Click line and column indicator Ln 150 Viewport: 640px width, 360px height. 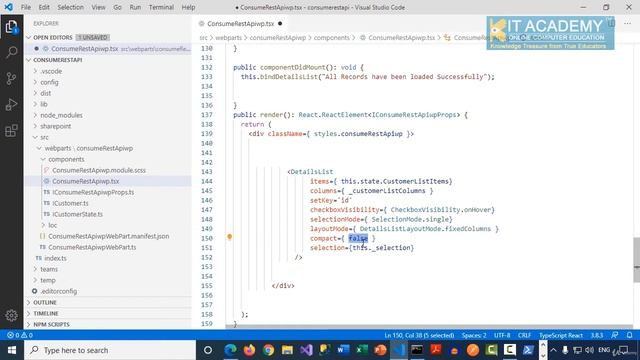tap(419, 335)
